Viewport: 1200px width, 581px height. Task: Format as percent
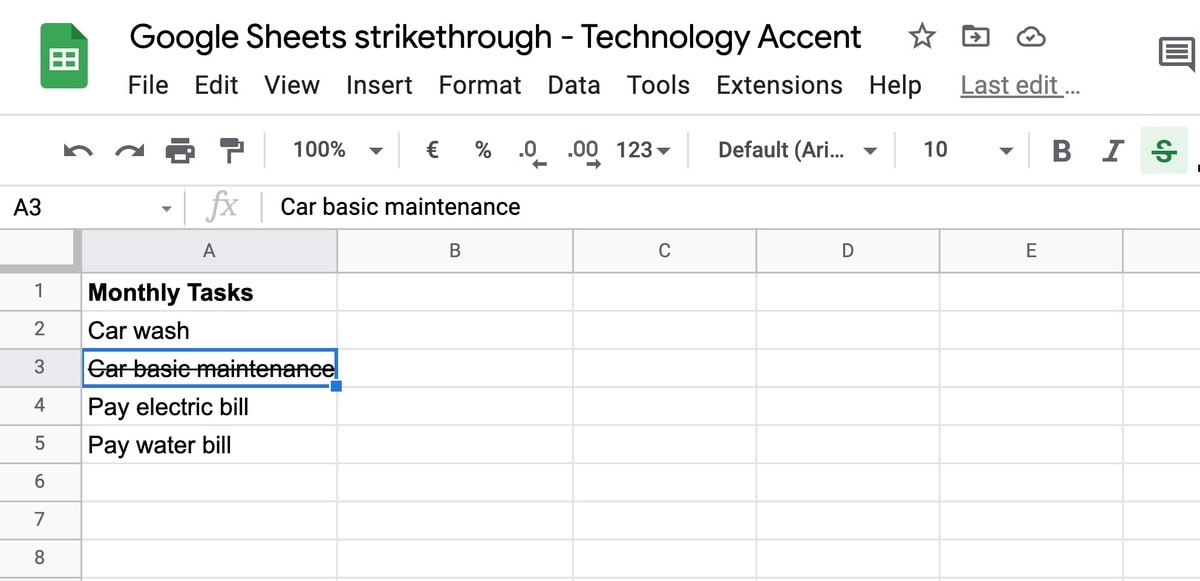pos(483,150)
